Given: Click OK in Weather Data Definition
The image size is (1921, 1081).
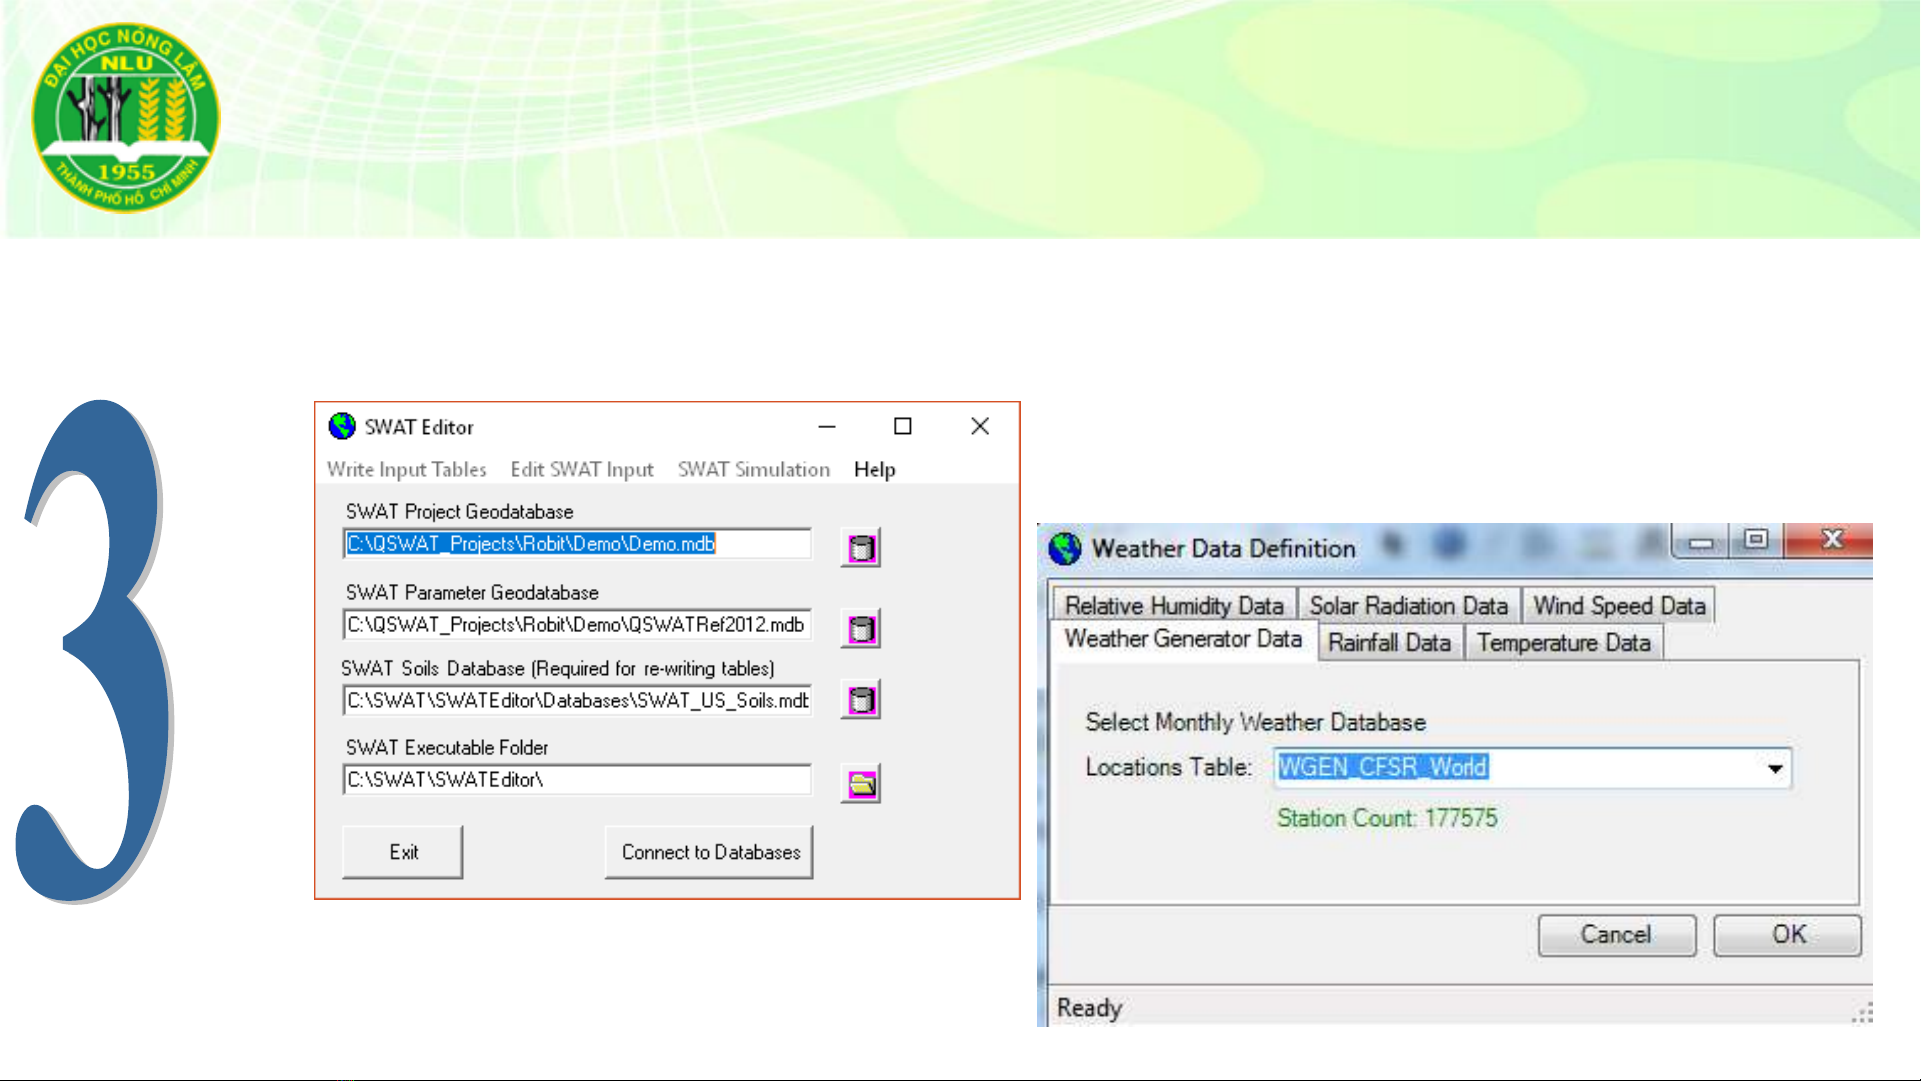Looking at the screenshot, I should [1788, 935].
